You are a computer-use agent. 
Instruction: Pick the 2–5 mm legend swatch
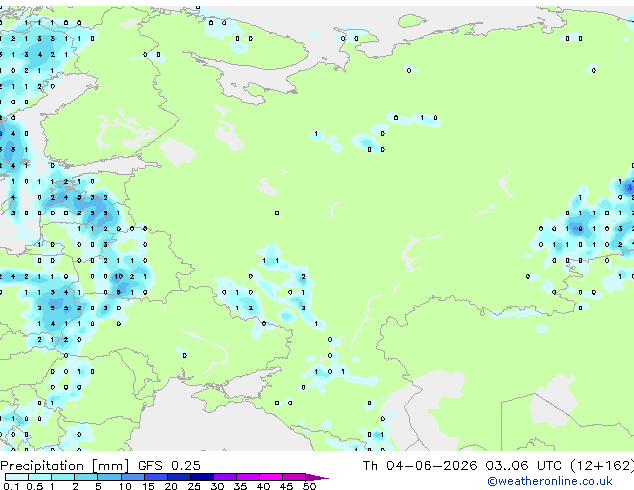click(86, 477)
